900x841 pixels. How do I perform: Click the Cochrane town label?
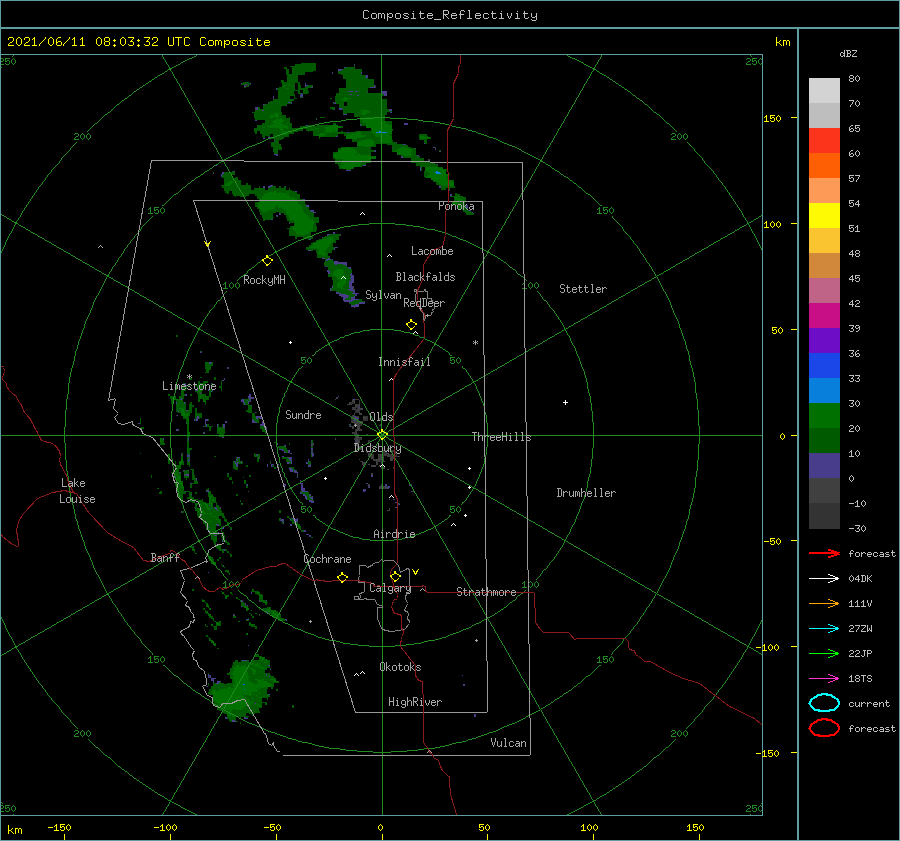coord(327,559)
